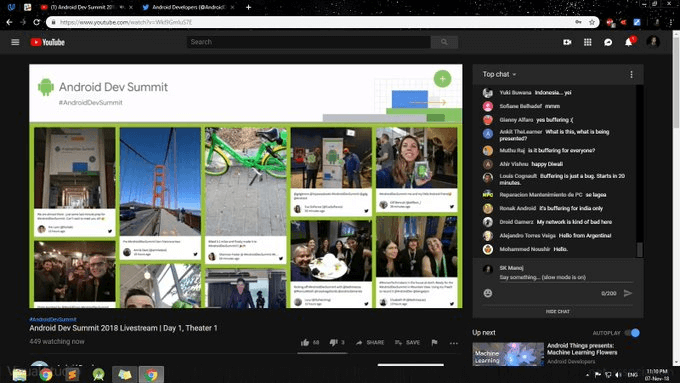This screenshot has width=680, height=383.
Task: Send the chat message arrow
Action: [628, 293]
